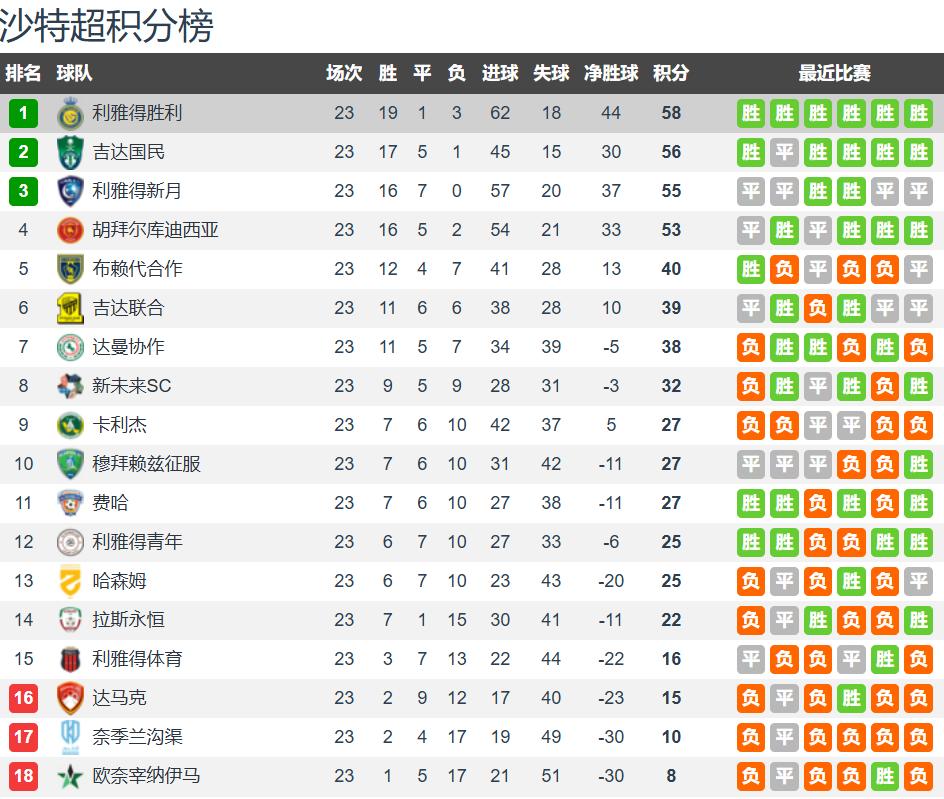Image resolution: width=944 pixels, height=799 pixels.
Task: Click the 胡拜尔库迪西亚 red crest icon
Action: (70, 230)
